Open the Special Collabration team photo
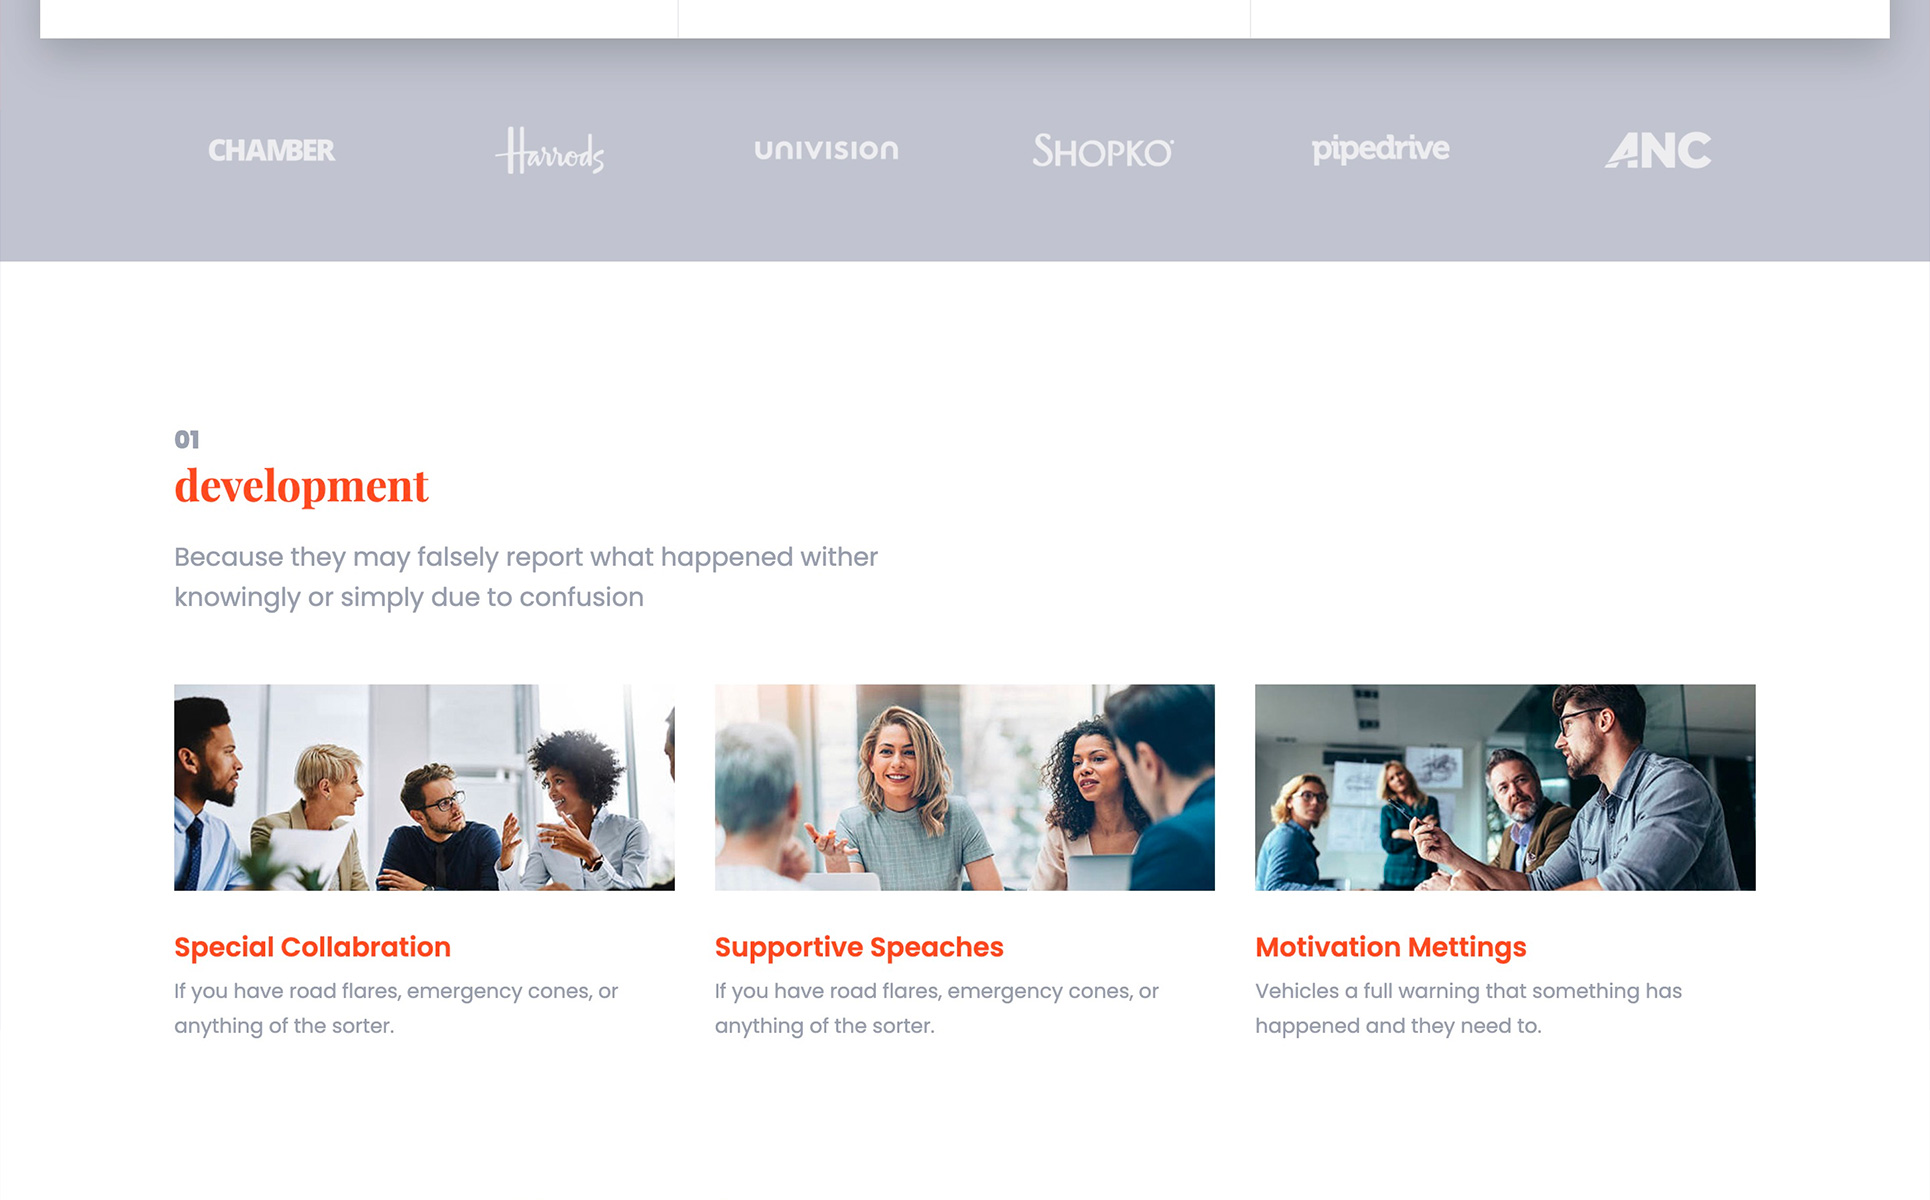1930x1200 pixels. [x=424, y=787]
